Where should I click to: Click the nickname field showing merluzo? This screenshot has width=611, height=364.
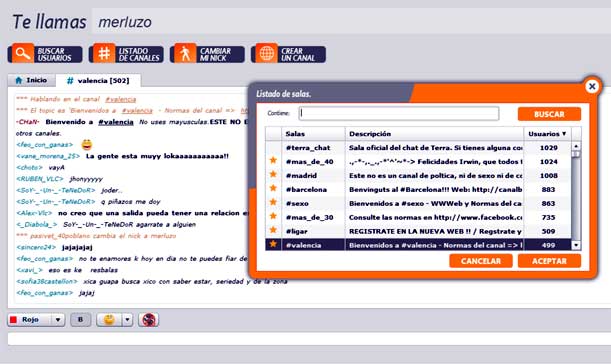[x=351, y=21]
